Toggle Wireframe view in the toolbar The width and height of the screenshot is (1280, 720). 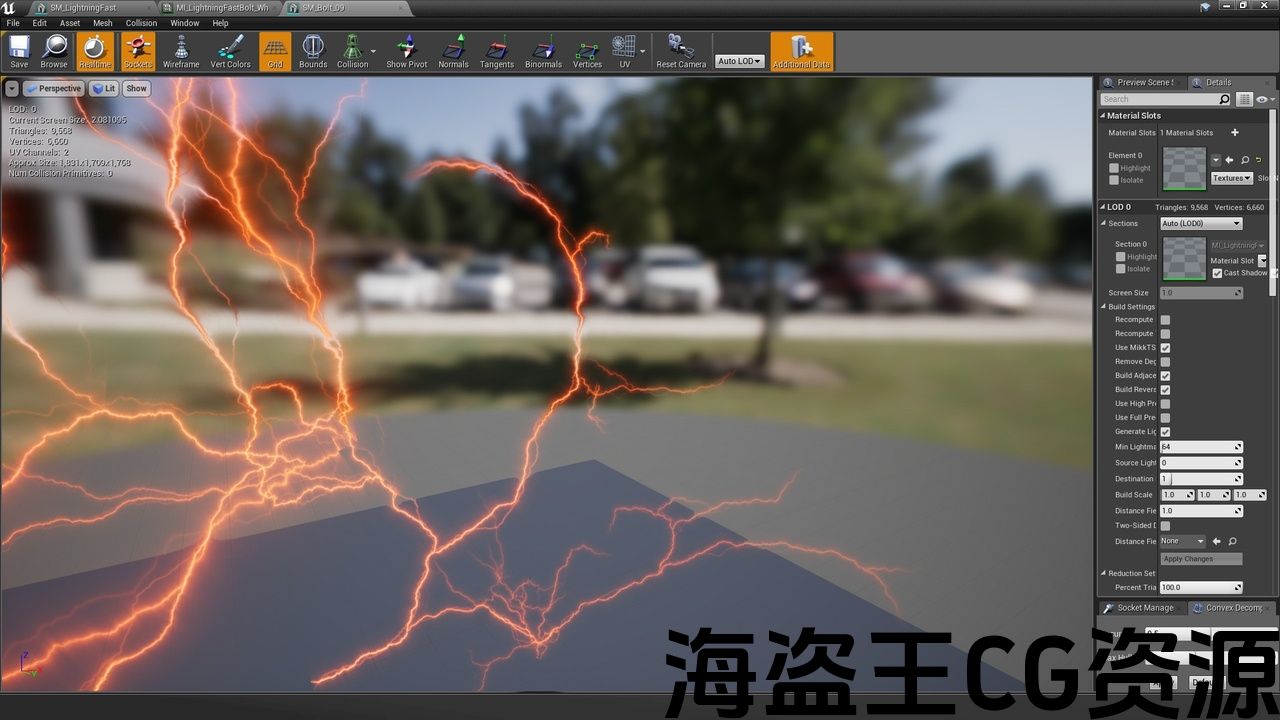coord(181,51)
